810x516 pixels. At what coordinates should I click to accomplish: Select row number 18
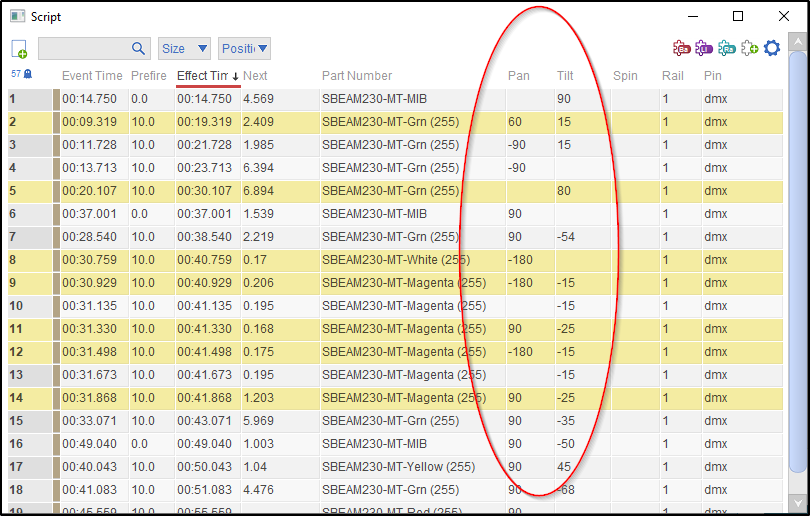click(x=30, y=490)
